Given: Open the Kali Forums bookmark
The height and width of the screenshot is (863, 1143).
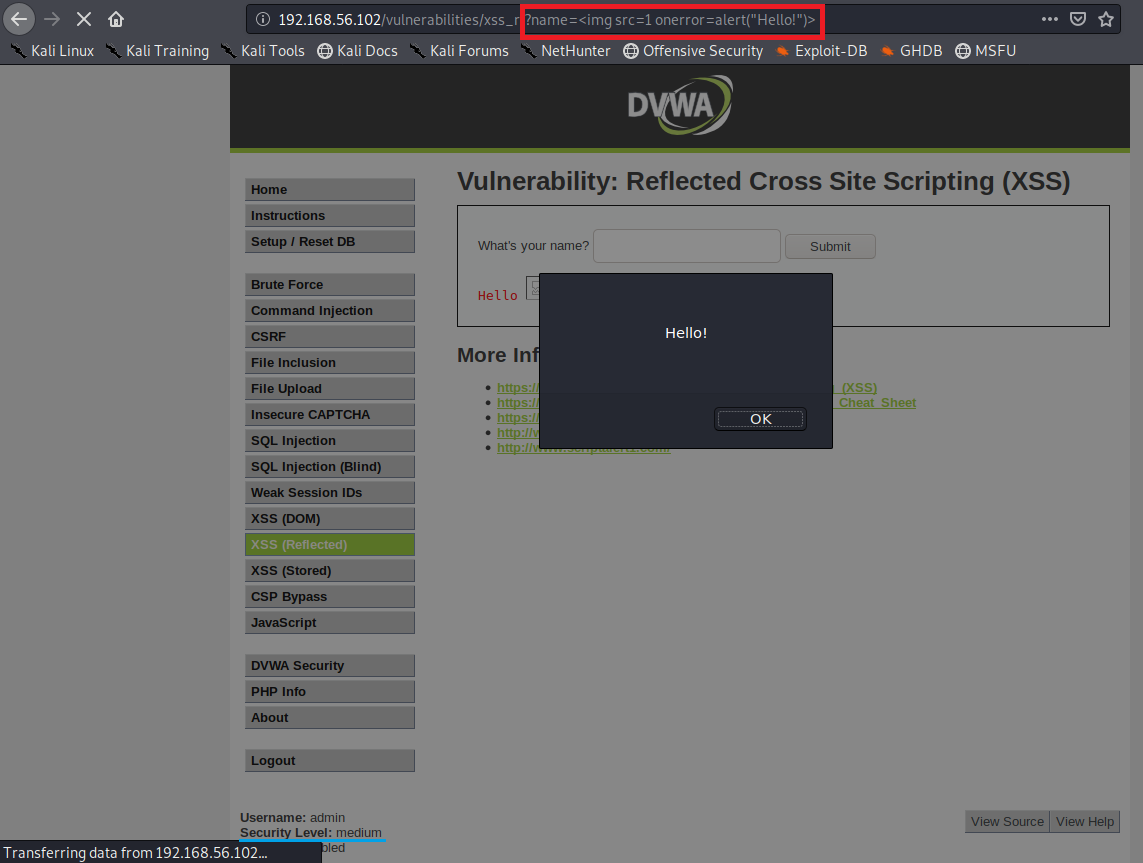Looking at the screenshot, I should [x=459, y=51].
